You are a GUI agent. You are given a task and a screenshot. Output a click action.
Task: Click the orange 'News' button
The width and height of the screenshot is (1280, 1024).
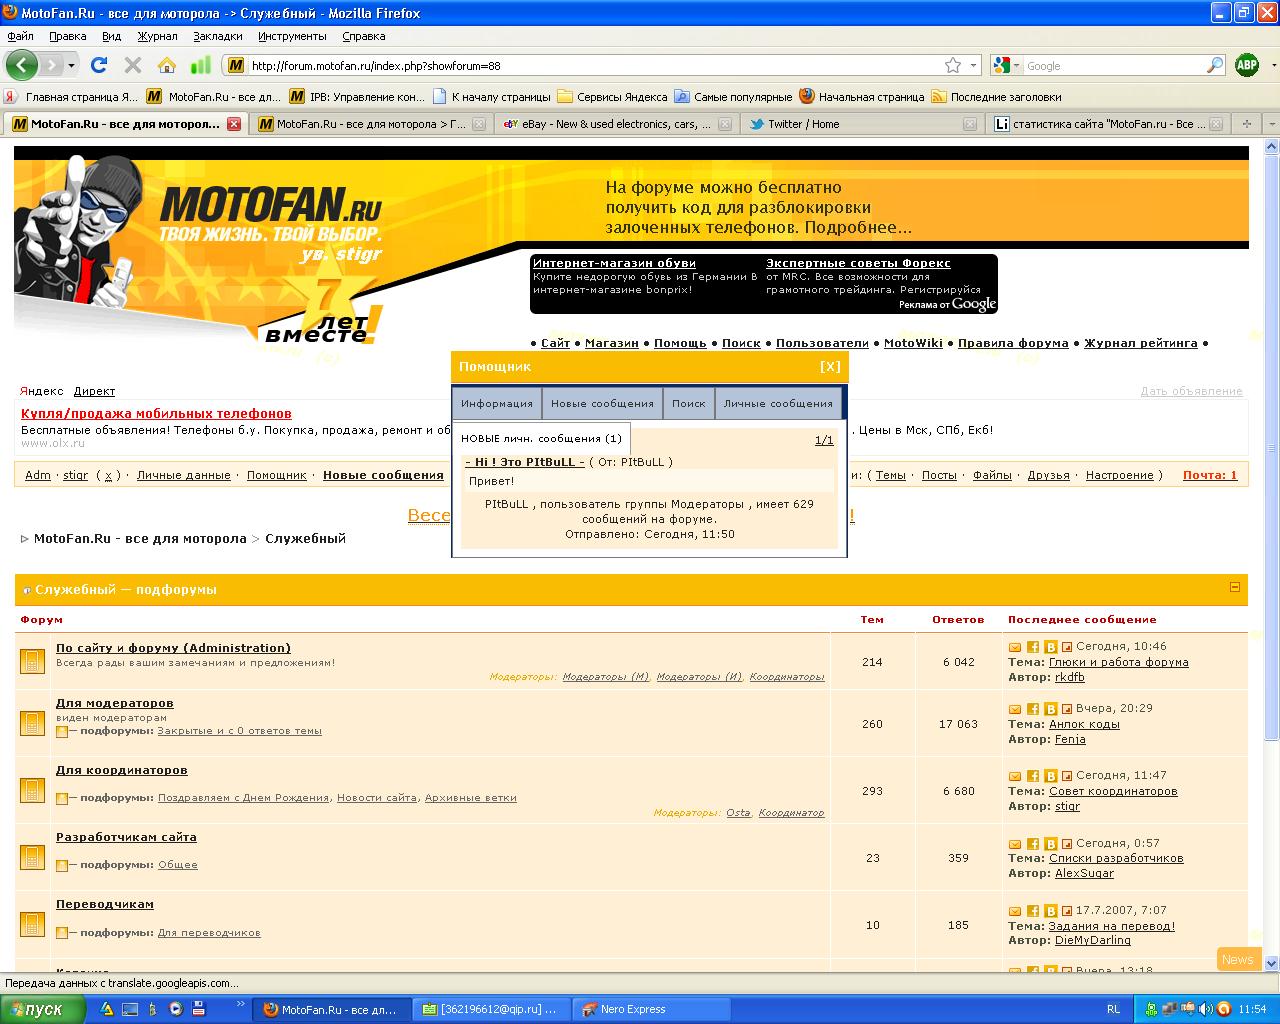click(x=1237, y=959)
